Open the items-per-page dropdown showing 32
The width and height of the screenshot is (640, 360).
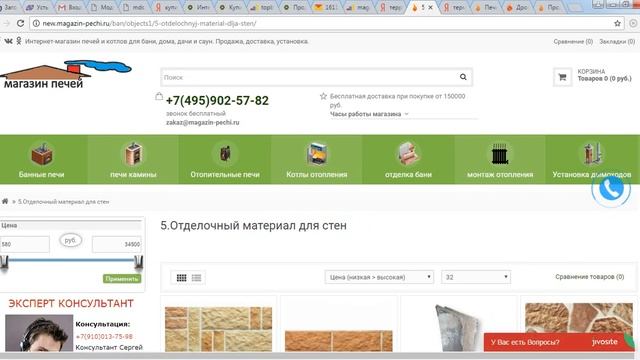[476, 277]
